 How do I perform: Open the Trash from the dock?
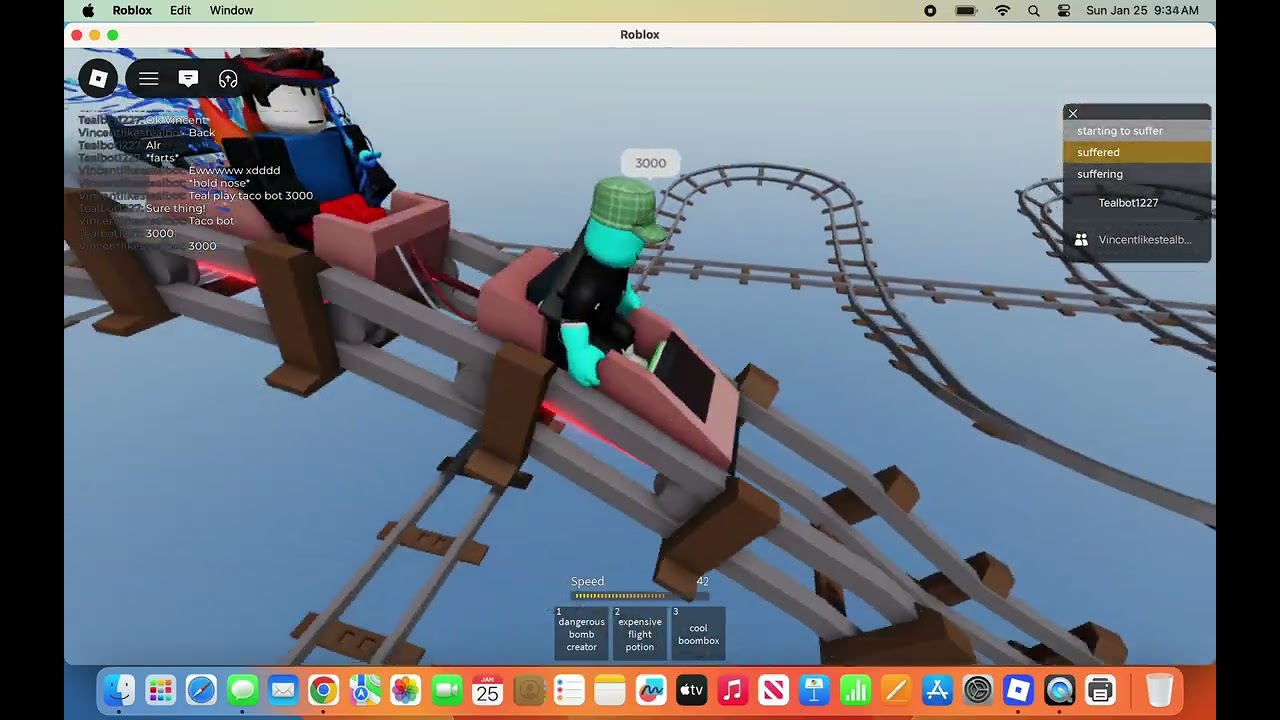click(x=1159, y=690)
